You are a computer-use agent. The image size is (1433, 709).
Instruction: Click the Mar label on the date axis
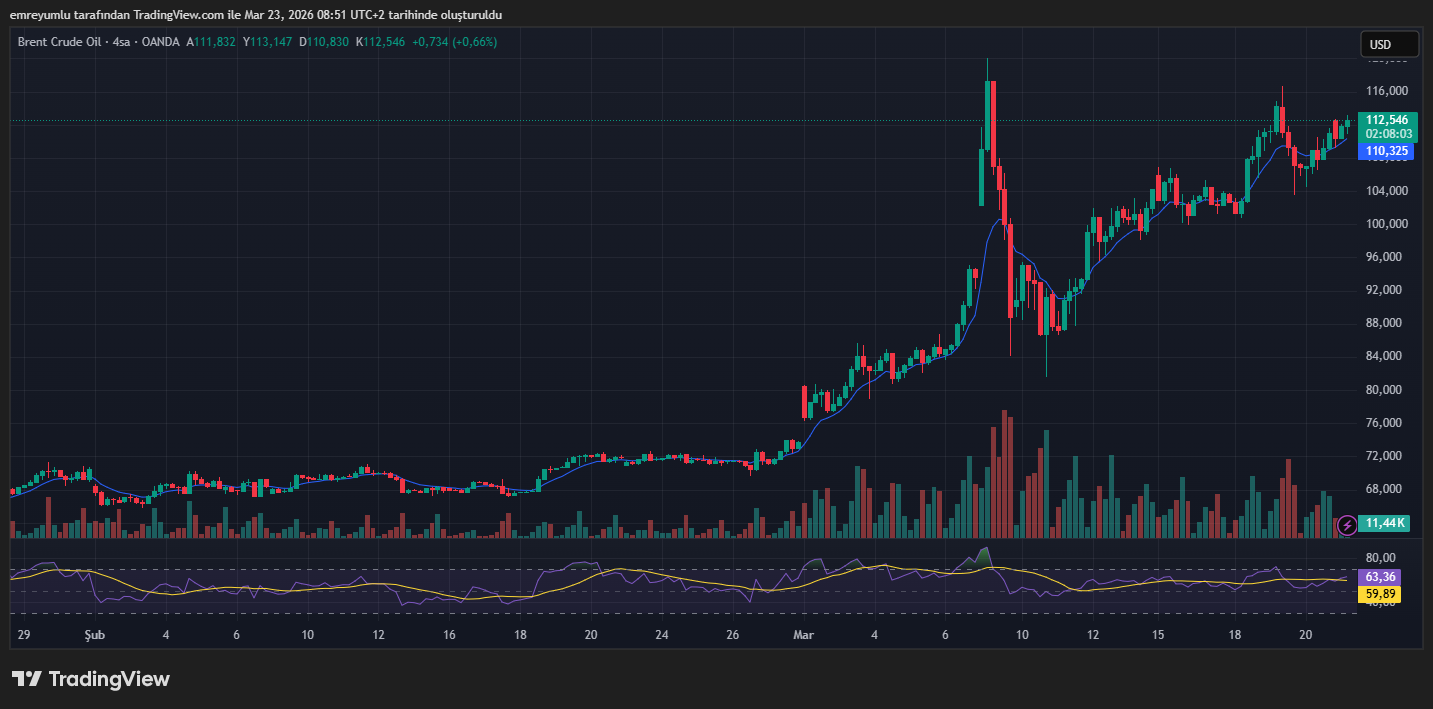click(803, 635)
